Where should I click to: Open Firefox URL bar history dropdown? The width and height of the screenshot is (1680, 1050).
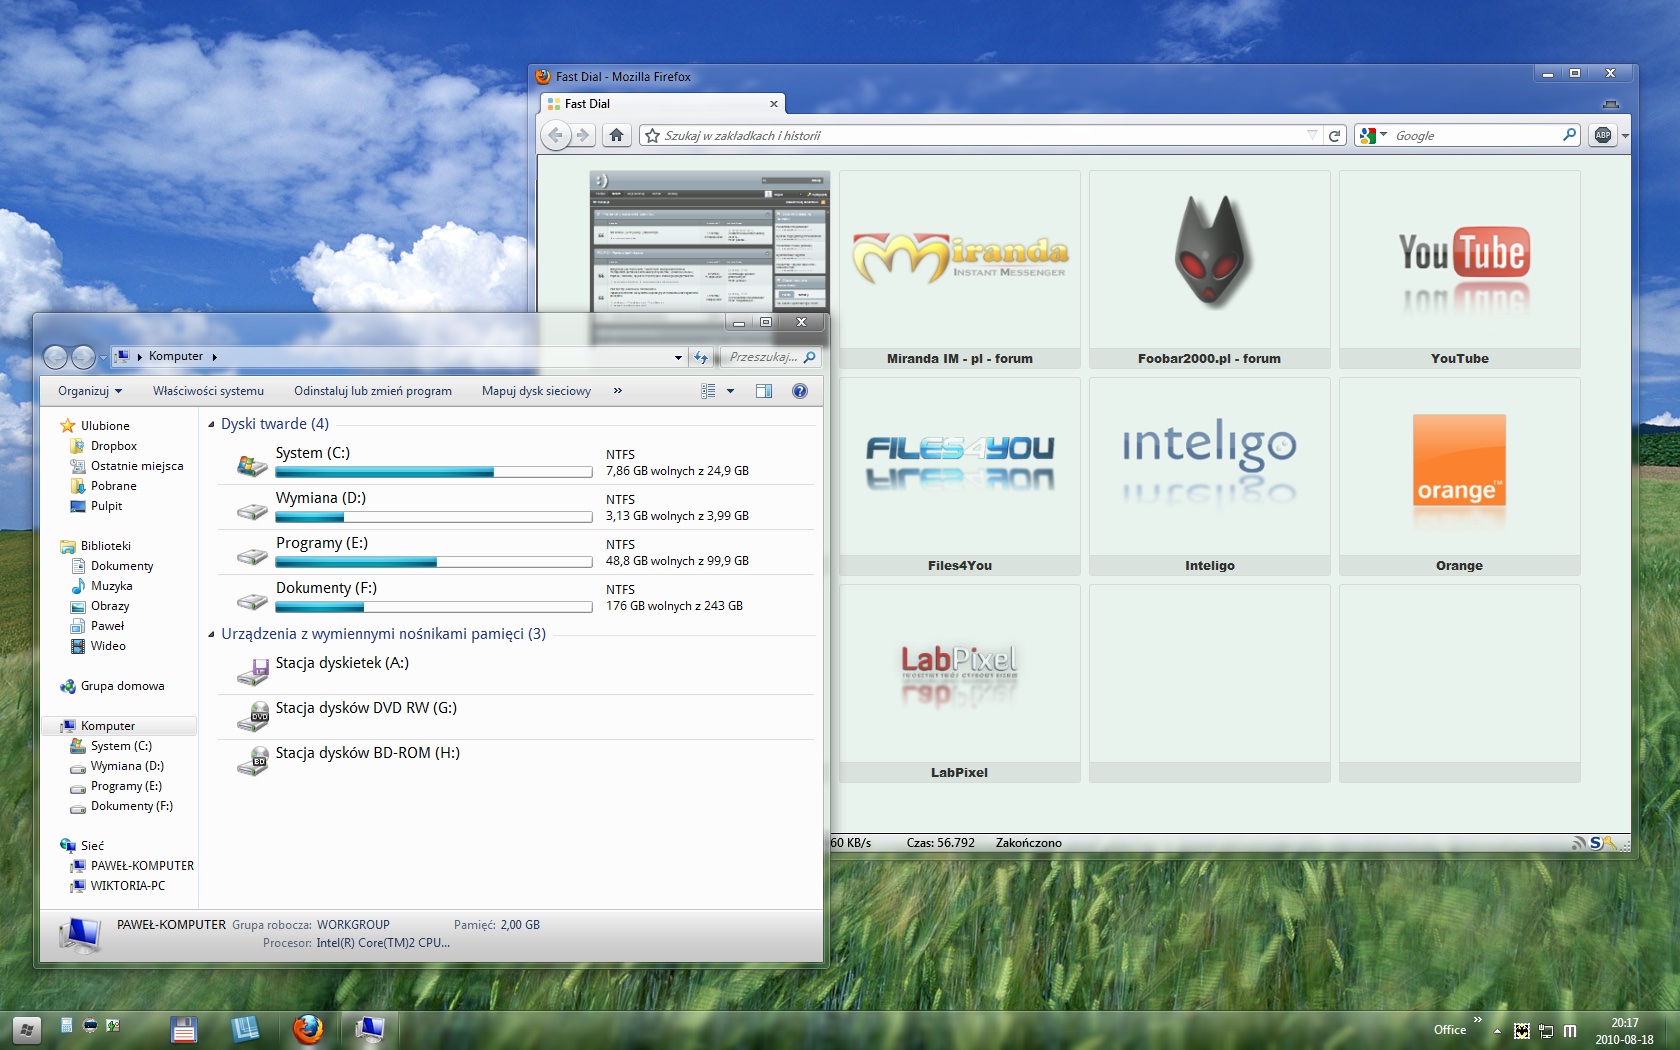(x=1313, y=135)
